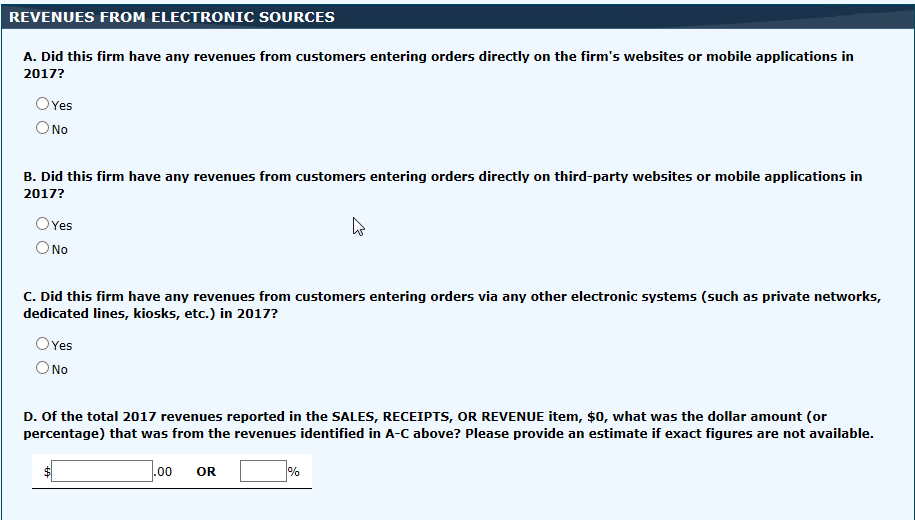Click the Revenues From Electronic Sources header
Image resolution: width=915 pixels, height=520 pixels.
point(171,17)
